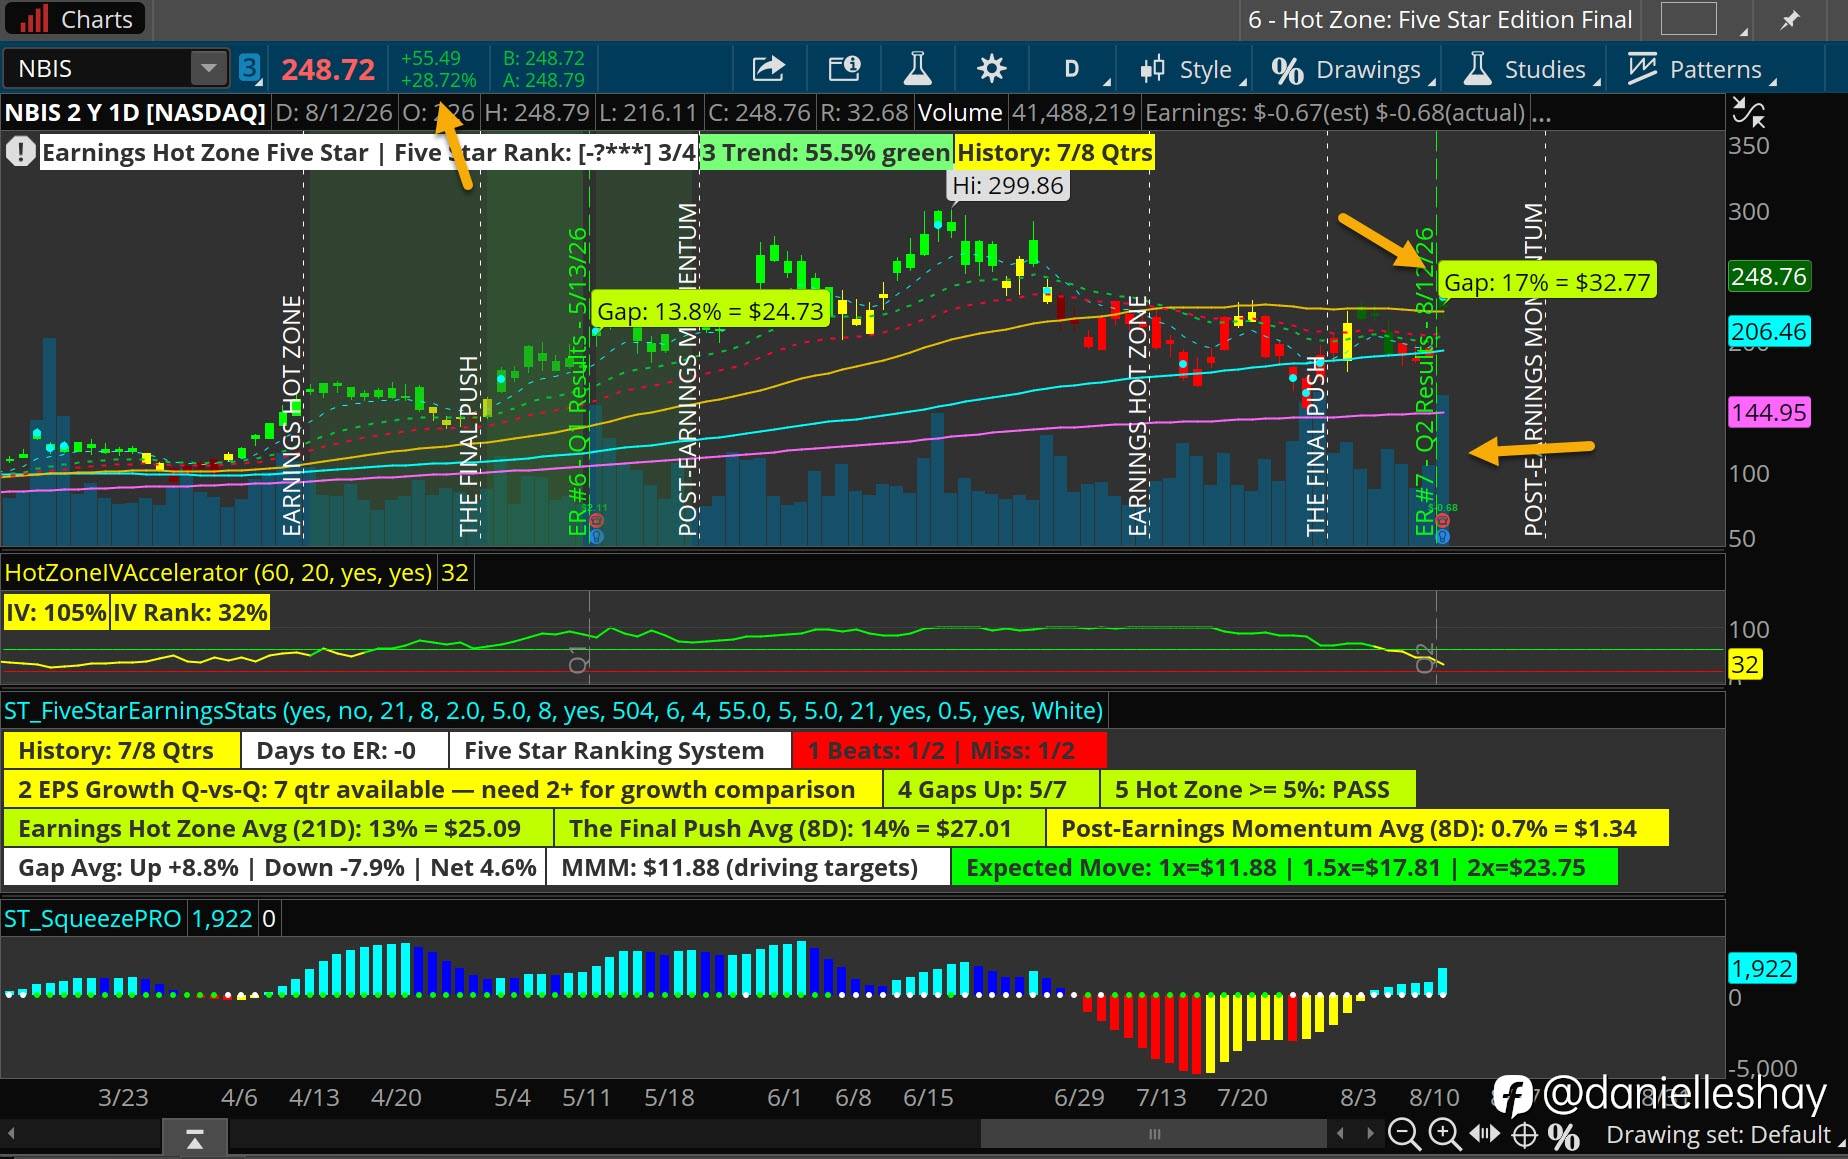Click the ST_FiveStarEarningsStats study title
Viewport: 1848px width, 1159px height.
pyautogui.click(x=554, y=711)
